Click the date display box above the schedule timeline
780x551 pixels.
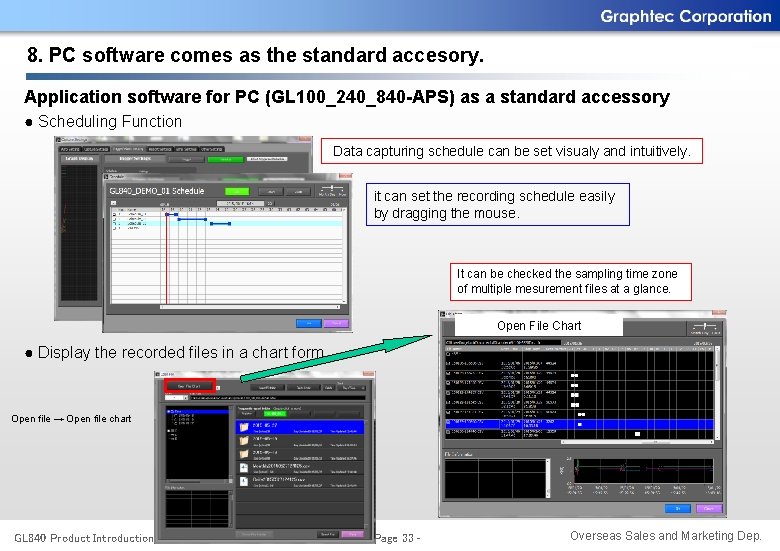coord(240,203)
